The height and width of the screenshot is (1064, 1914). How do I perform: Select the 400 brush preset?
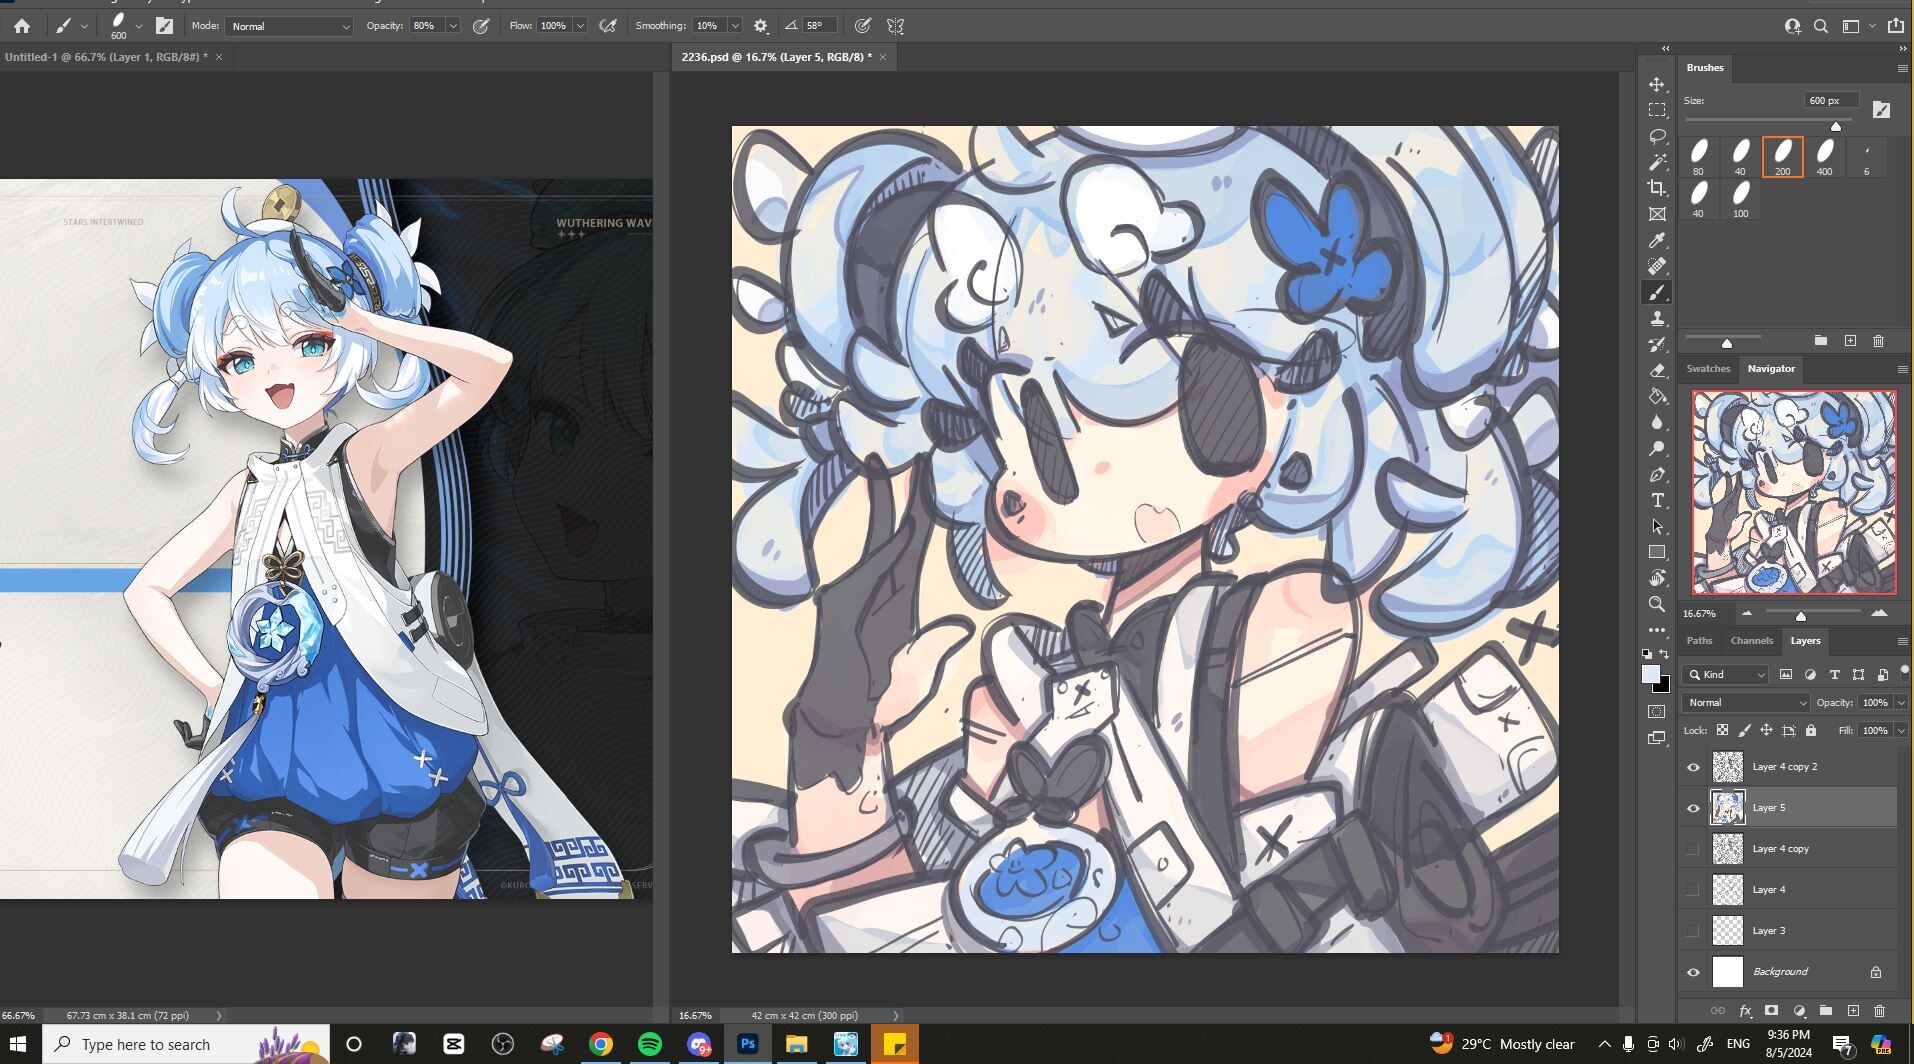[x=1825, y=157]
